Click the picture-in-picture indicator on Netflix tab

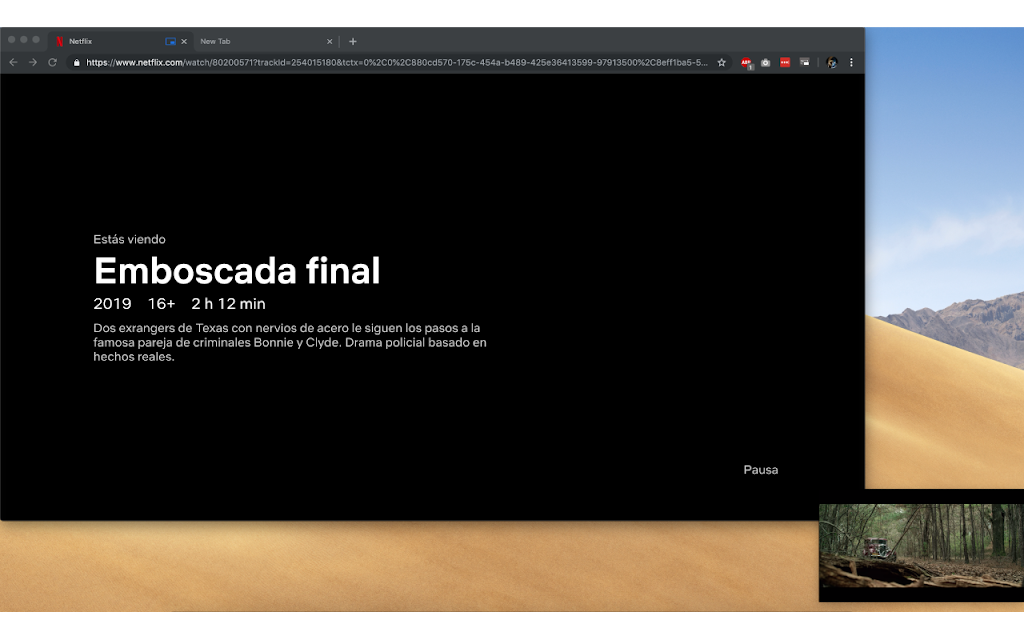[170, 41]
